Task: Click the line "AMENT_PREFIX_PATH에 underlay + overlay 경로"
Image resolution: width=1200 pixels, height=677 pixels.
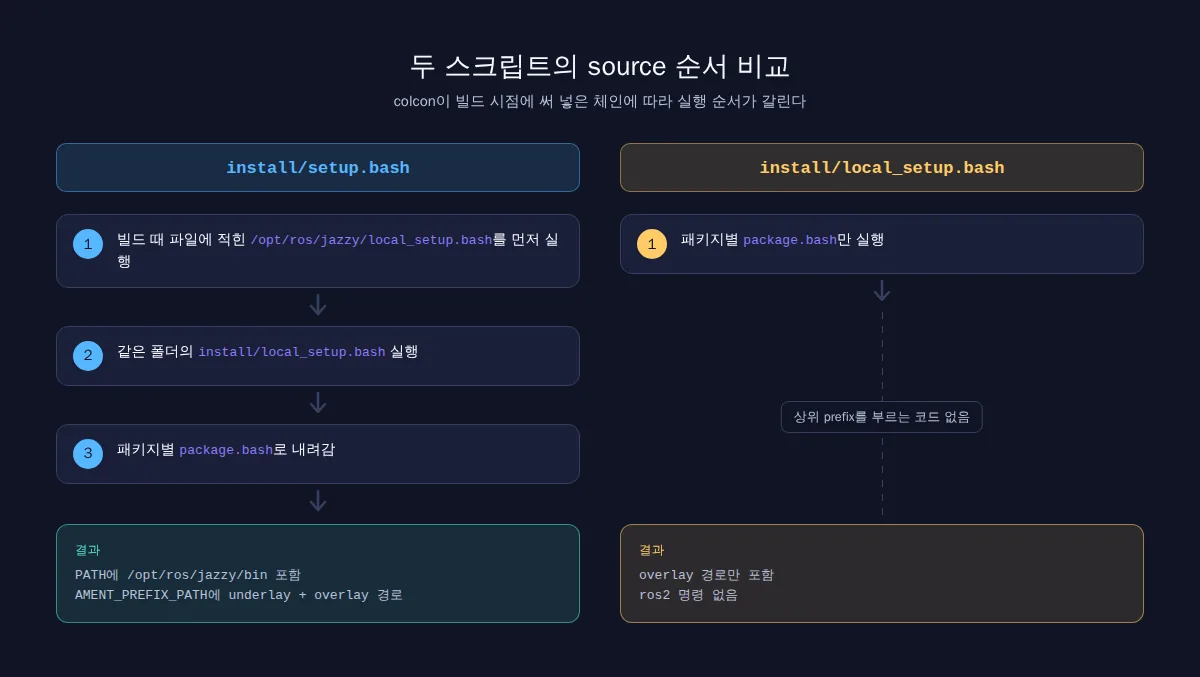Action: pyautogui.click(x=239, y=595)
